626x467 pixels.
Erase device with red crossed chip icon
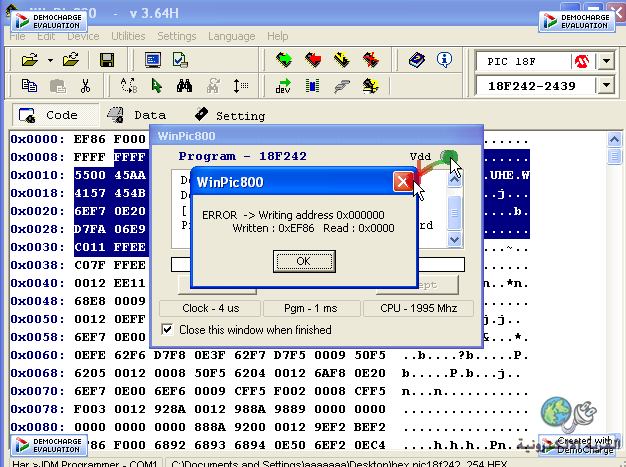pyautogui.click(x=371, y=60)
